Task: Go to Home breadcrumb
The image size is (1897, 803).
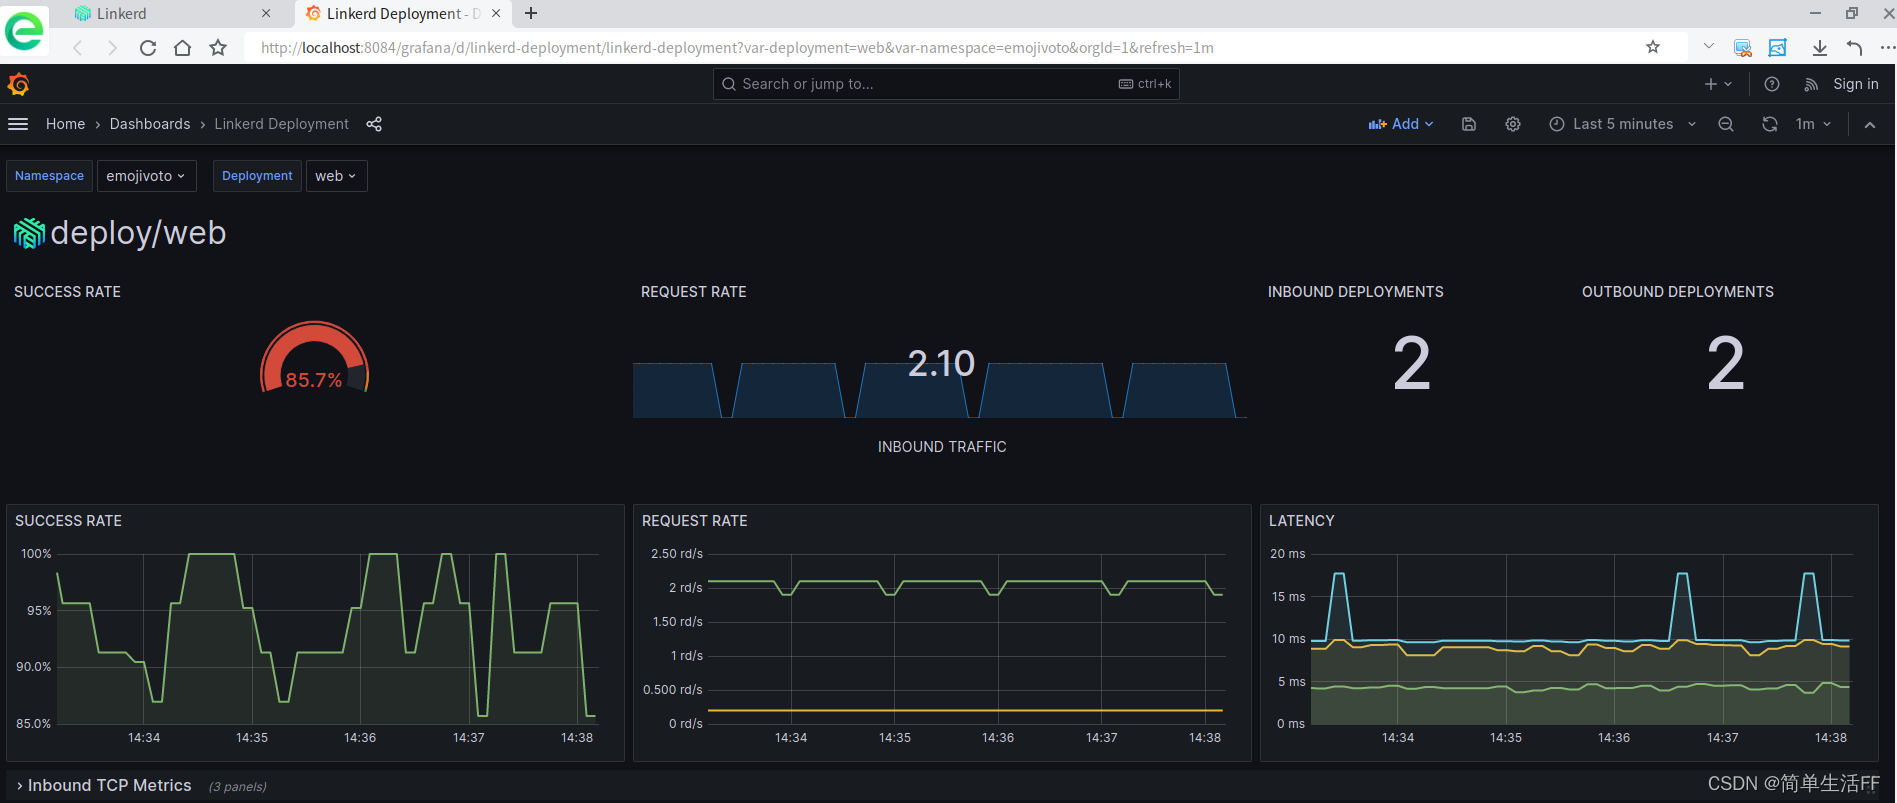Action: coord(65,124)
